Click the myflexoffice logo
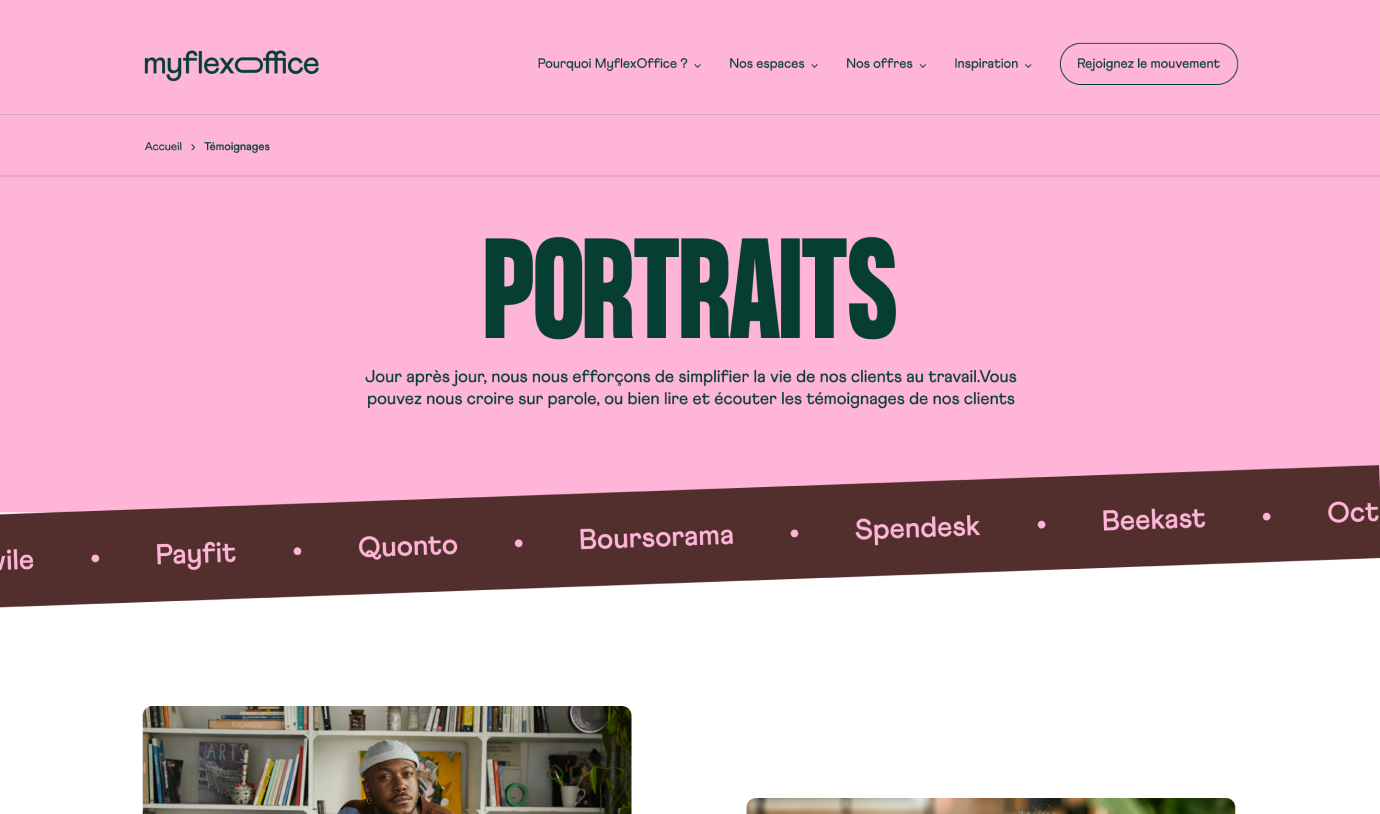Screen dimensions: 1380x814 click(232, 65)
